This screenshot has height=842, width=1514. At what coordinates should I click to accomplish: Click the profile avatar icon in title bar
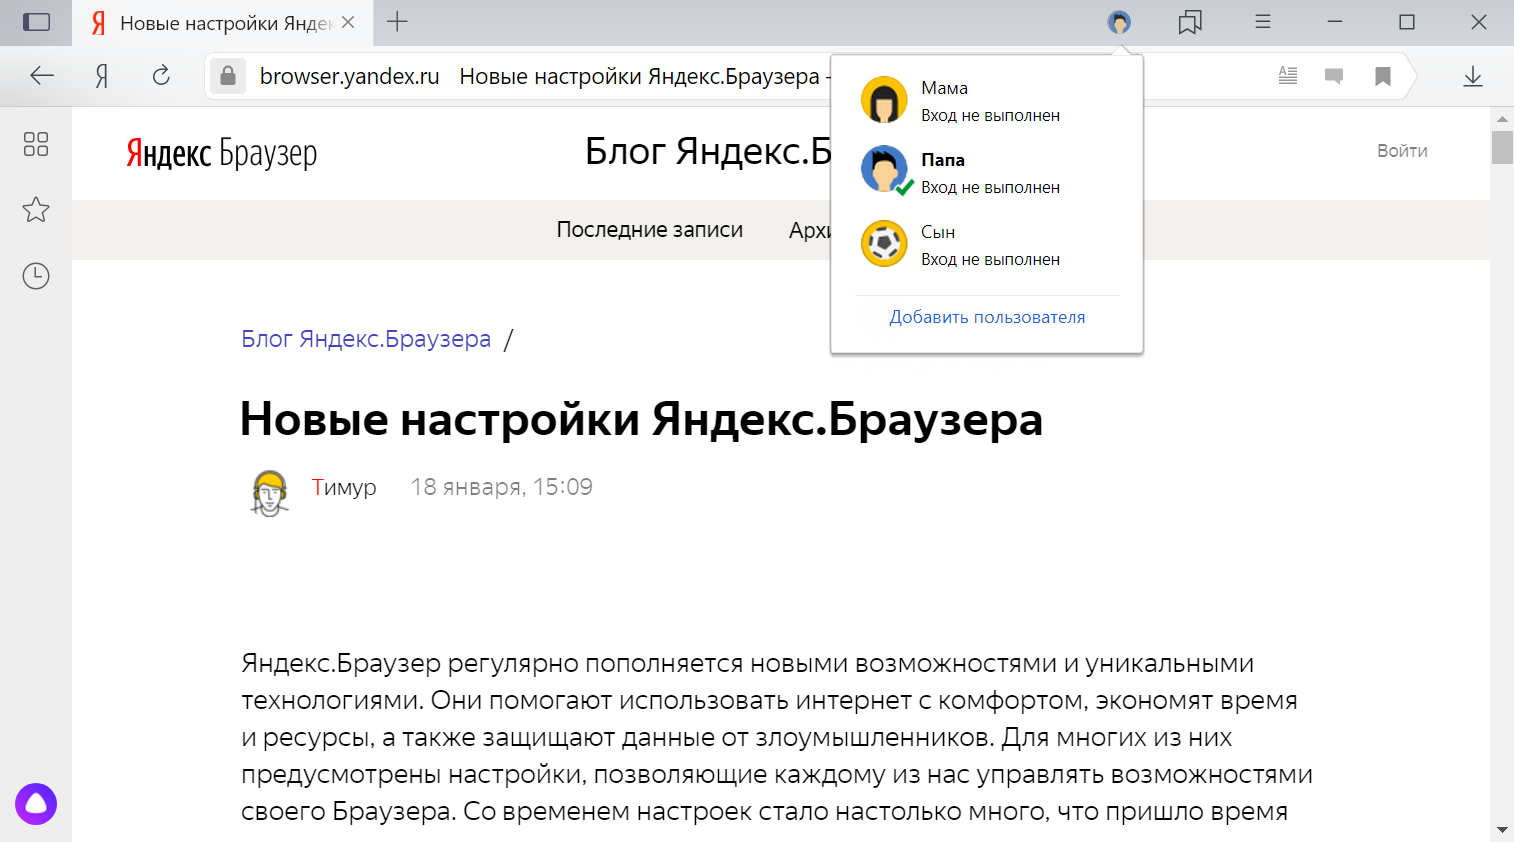click(x=1119, y=22)
